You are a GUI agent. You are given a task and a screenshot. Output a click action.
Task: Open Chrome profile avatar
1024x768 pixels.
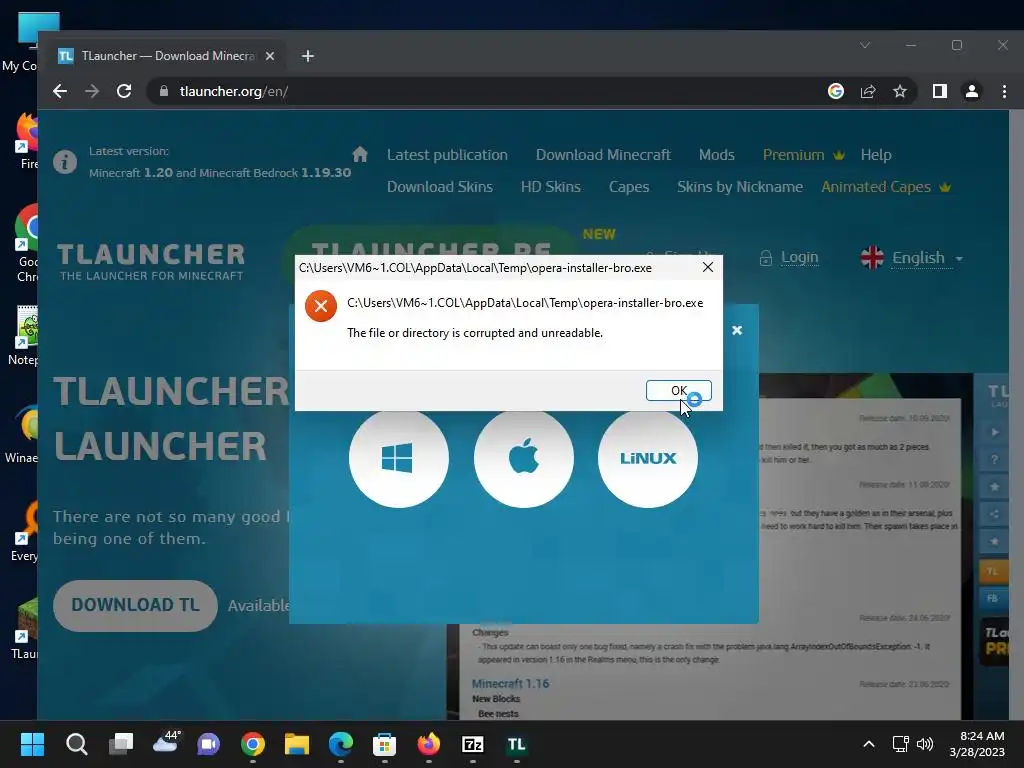coord(972,91)
